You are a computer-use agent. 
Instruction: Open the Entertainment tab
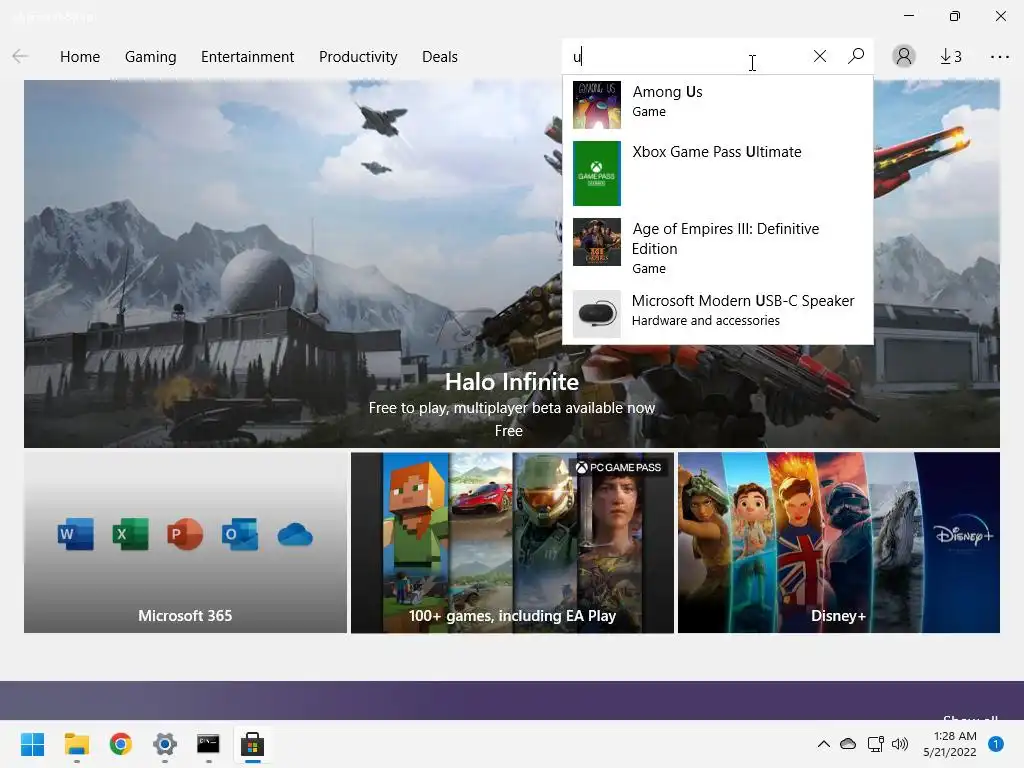[x=248, y=57]
